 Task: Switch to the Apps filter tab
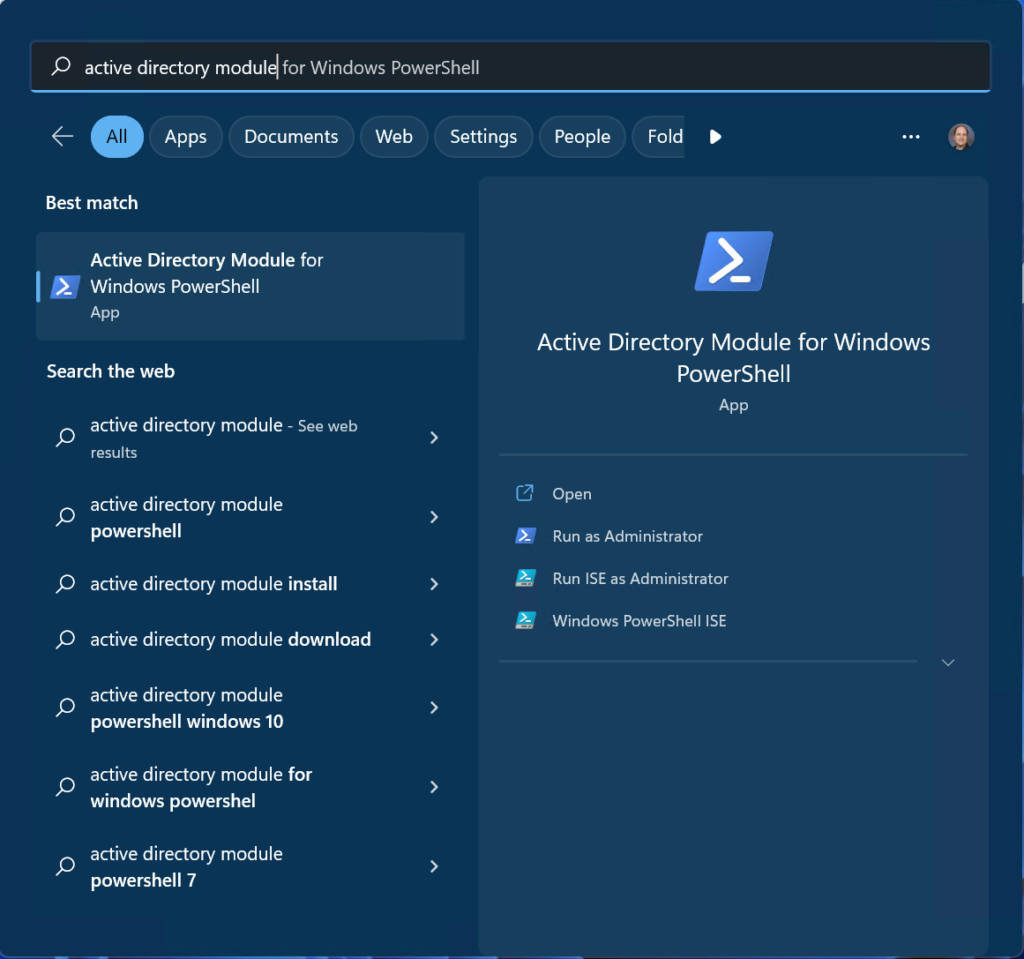[185, 137]
